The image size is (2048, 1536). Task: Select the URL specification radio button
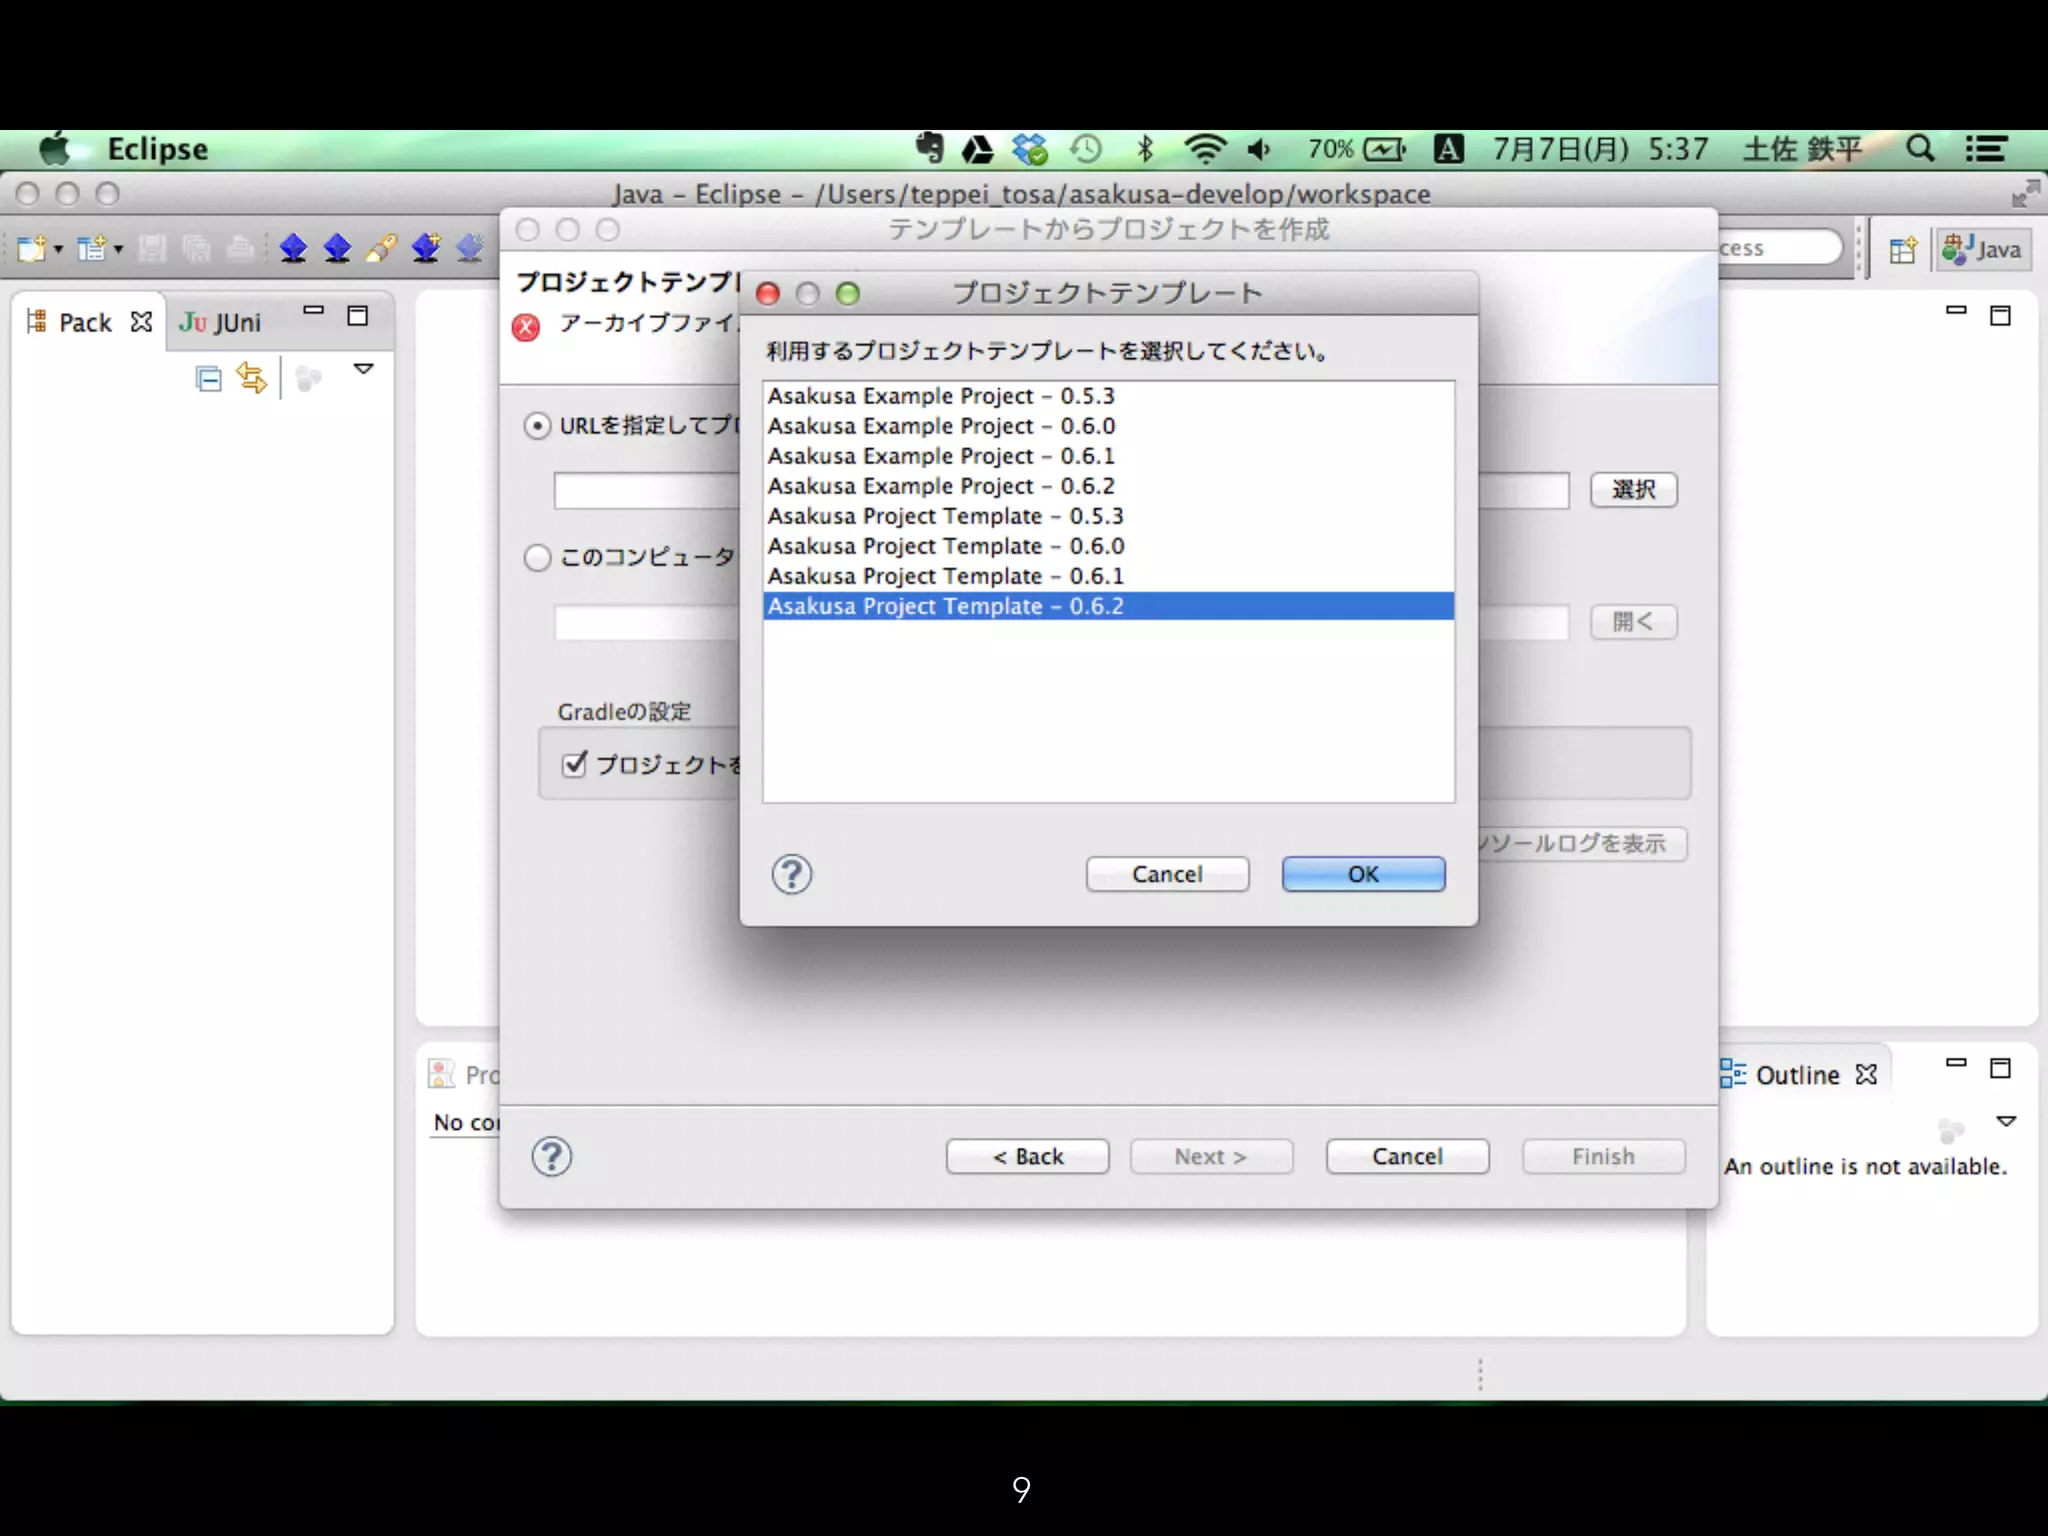(x=537, y=426)
